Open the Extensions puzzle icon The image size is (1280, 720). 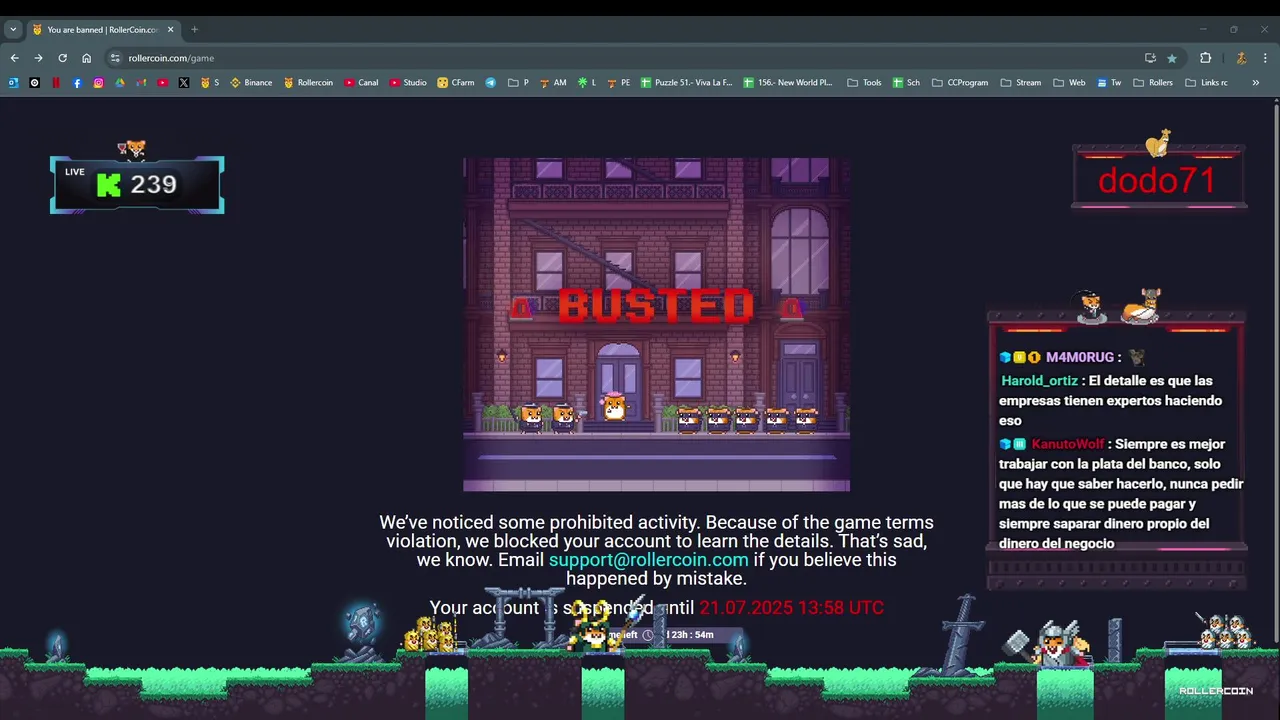1205,58
